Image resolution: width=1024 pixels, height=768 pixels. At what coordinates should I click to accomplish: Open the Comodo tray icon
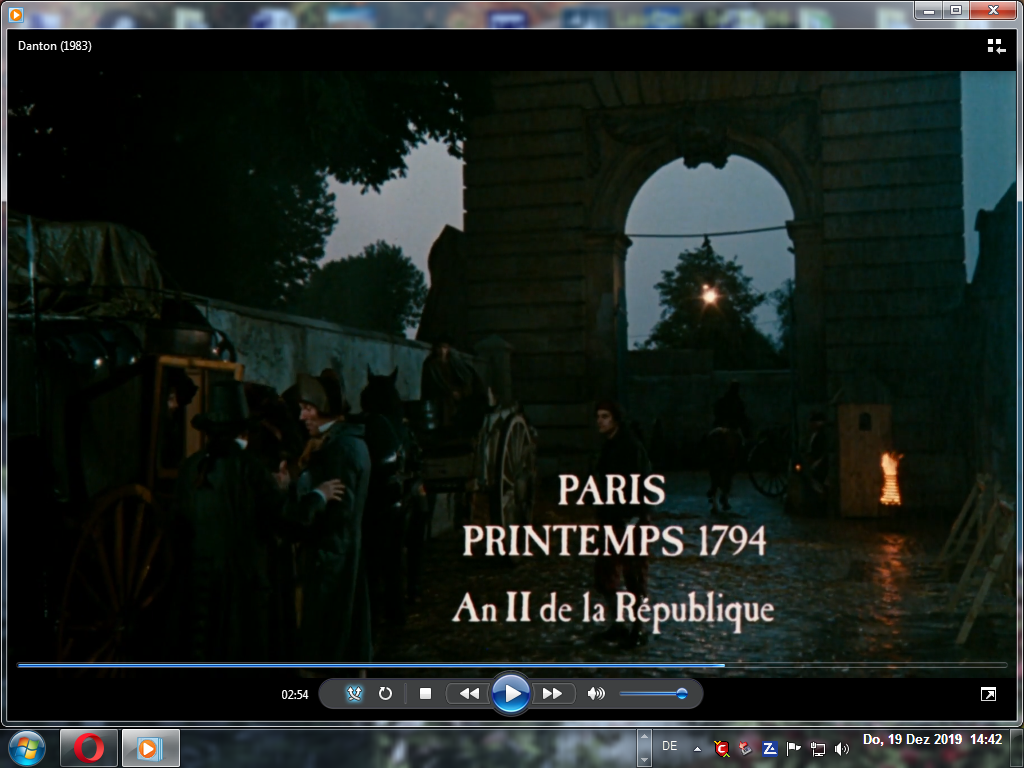tap(722, 748)
